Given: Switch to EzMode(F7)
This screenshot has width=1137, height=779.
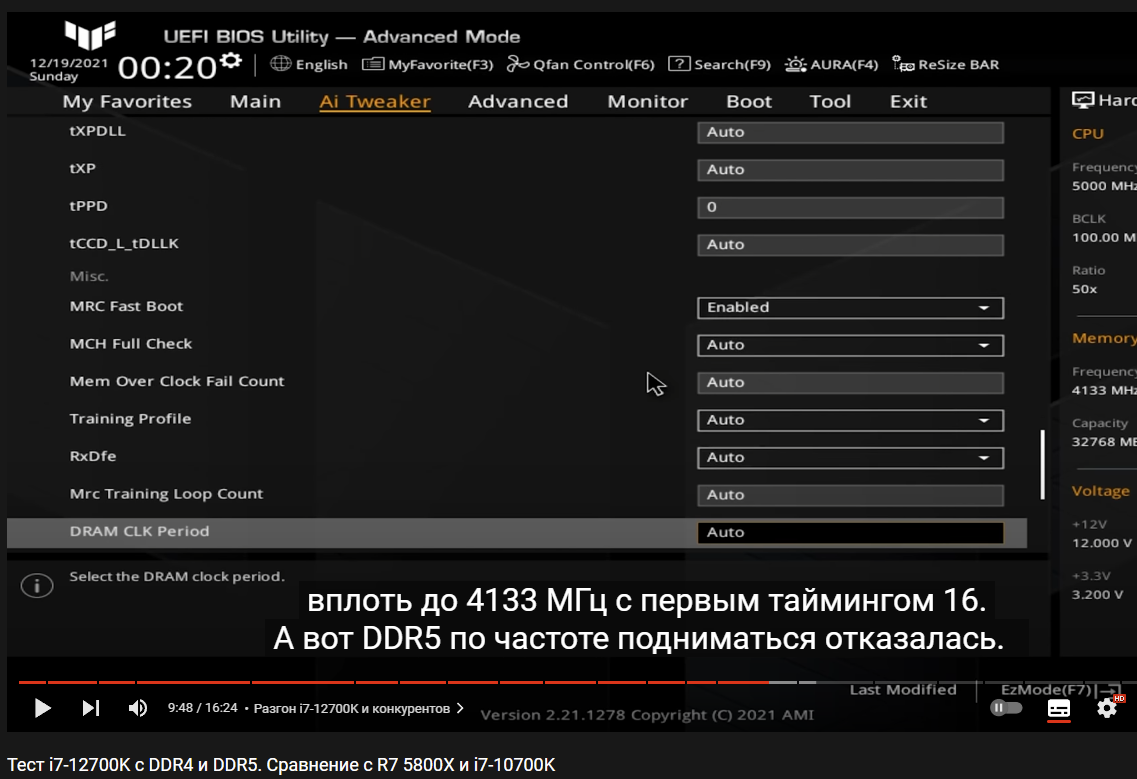Looking at the screenshot, I should tap(1060, 690).
